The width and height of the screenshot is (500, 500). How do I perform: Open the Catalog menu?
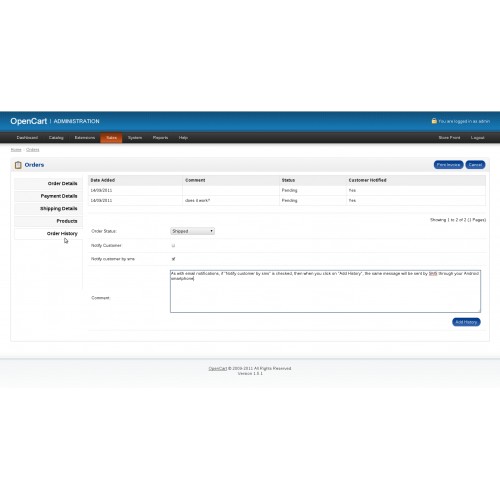tap(56, 138)
